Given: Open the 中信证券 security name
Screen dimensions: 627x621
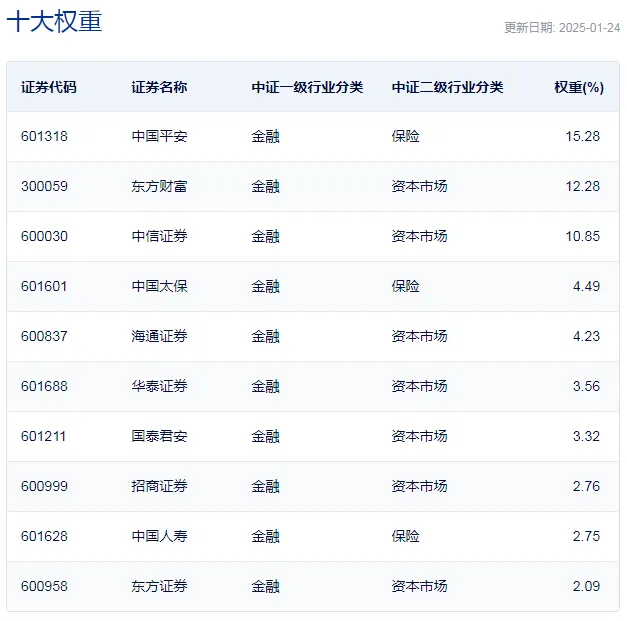Looking at the screenshot, I should [x=159, y=236].
